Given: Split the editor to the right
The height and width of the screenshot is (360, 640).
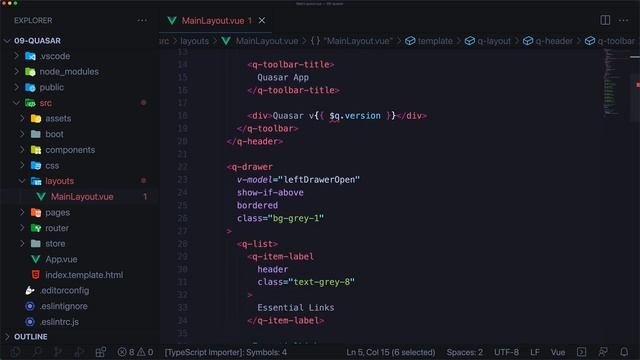Looking at the screenshot, I should pos(605,20).
